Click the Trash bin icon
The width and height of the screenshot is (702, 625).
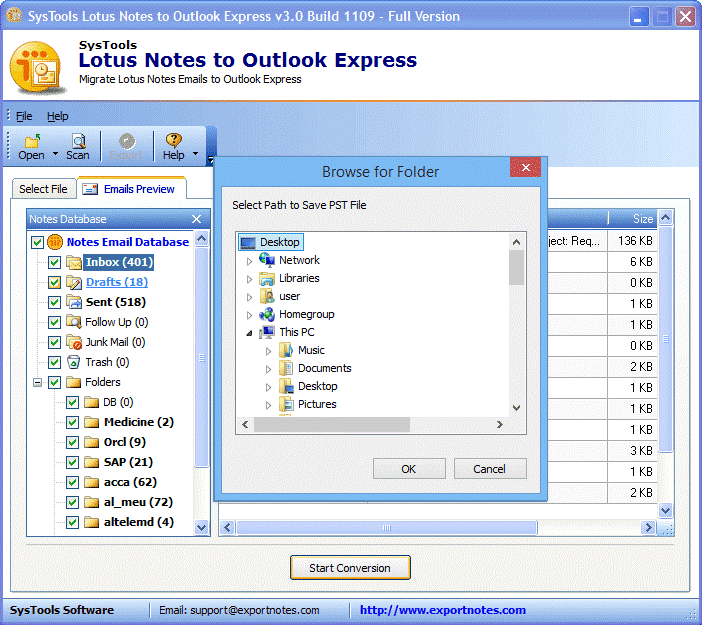pos(73,362)
